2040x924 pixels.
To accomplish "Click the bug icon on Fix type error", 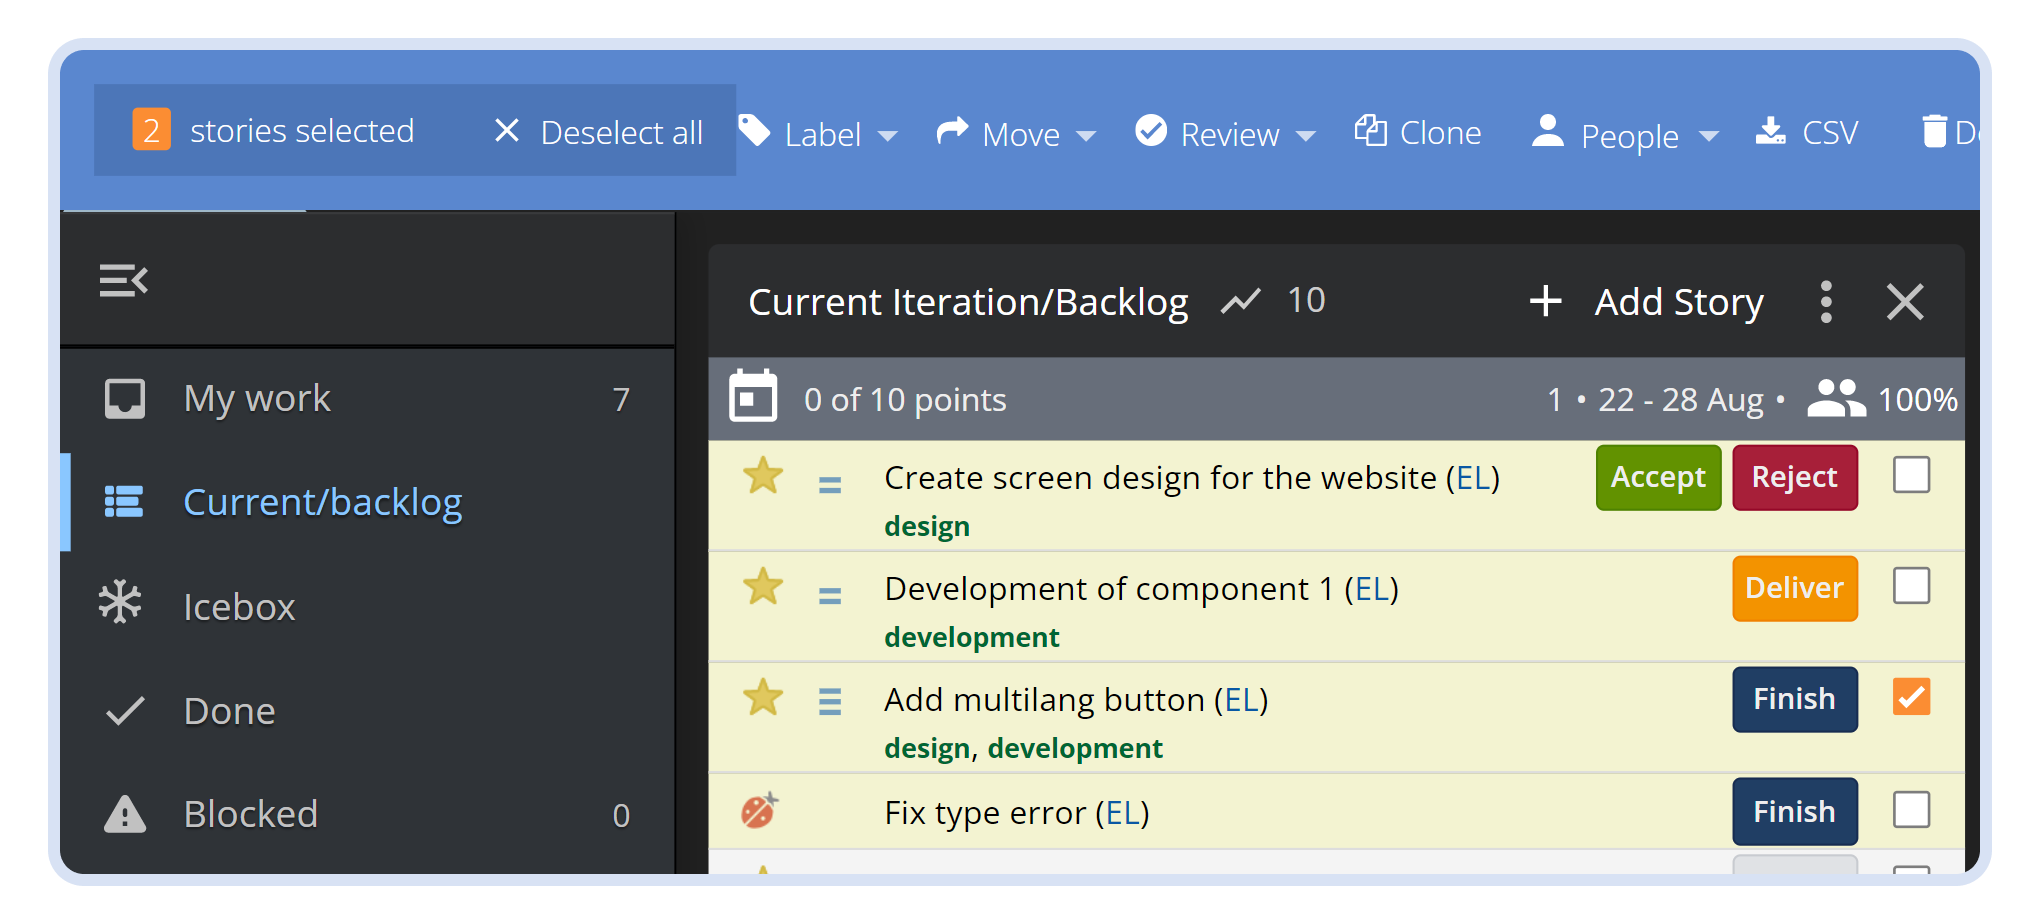I will [x=760, y=810].
